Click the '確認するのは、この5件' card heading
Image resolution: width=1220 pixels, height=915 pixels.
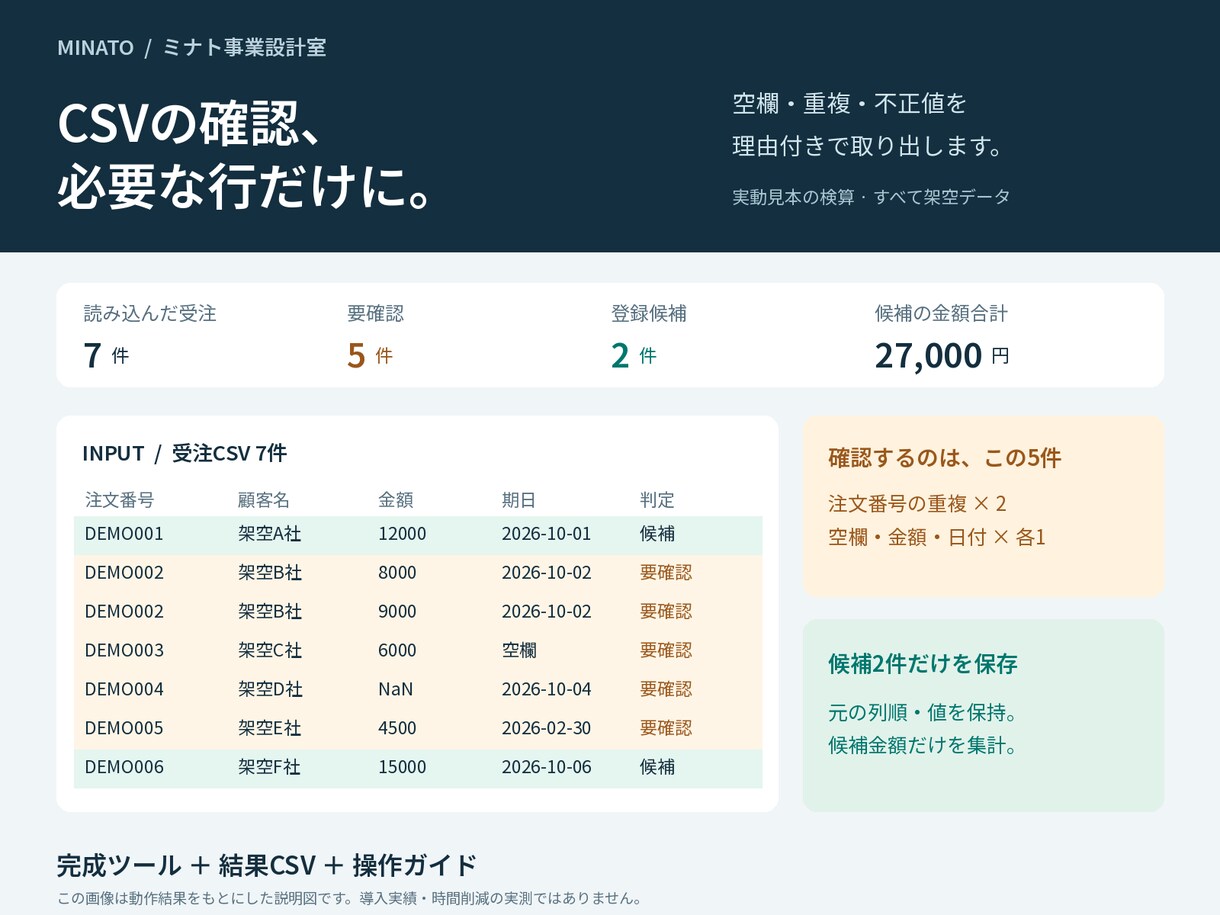point(945,458)
